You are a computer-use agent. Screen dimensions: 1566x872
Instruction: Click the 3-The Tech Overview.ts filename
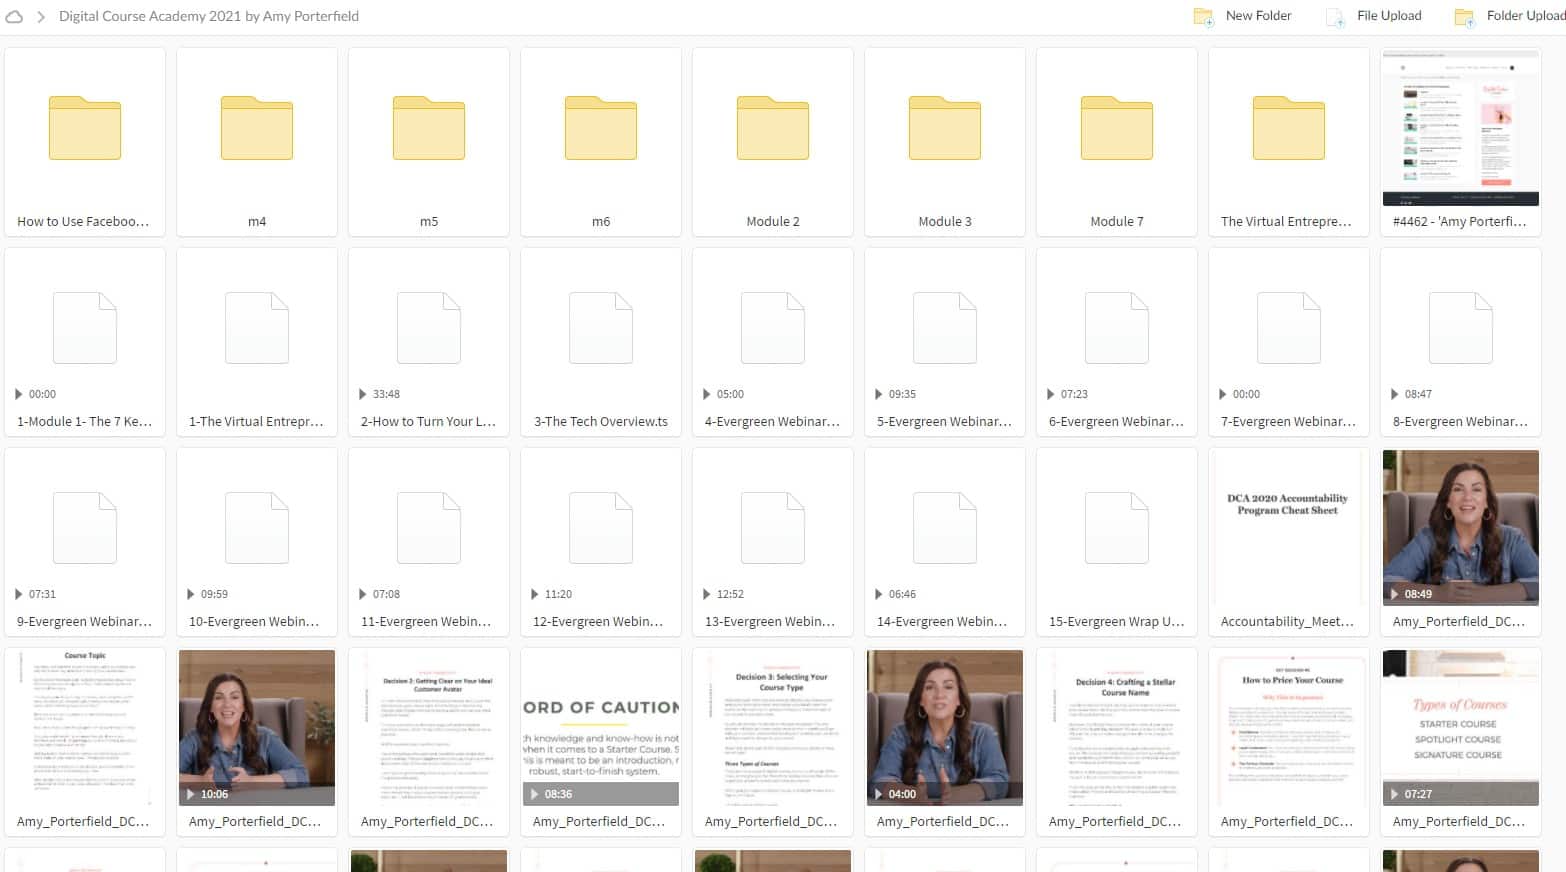[x=601, y=422]
